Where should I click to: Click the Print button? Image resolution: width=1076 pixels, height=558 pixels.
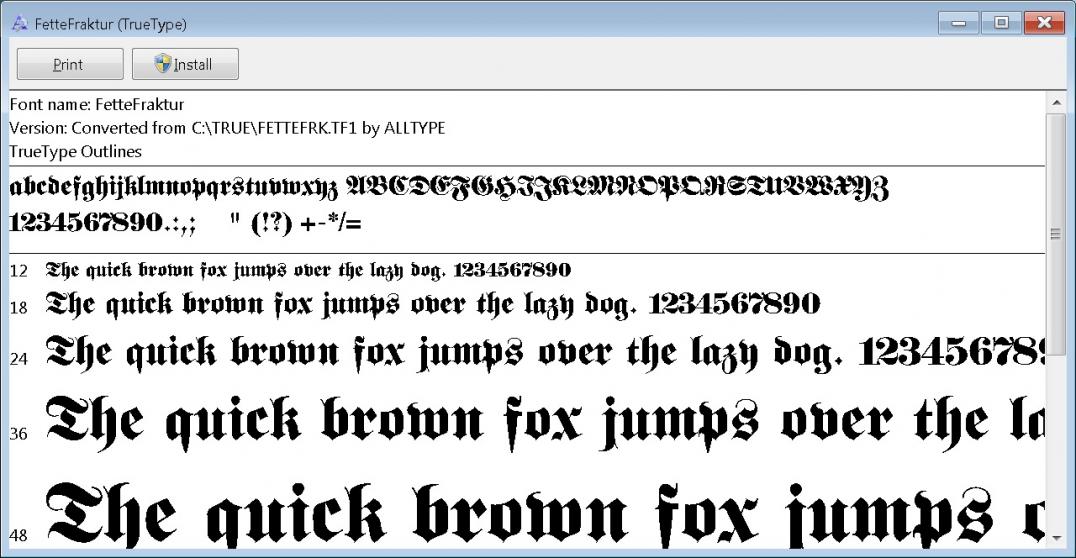(70, 64)
